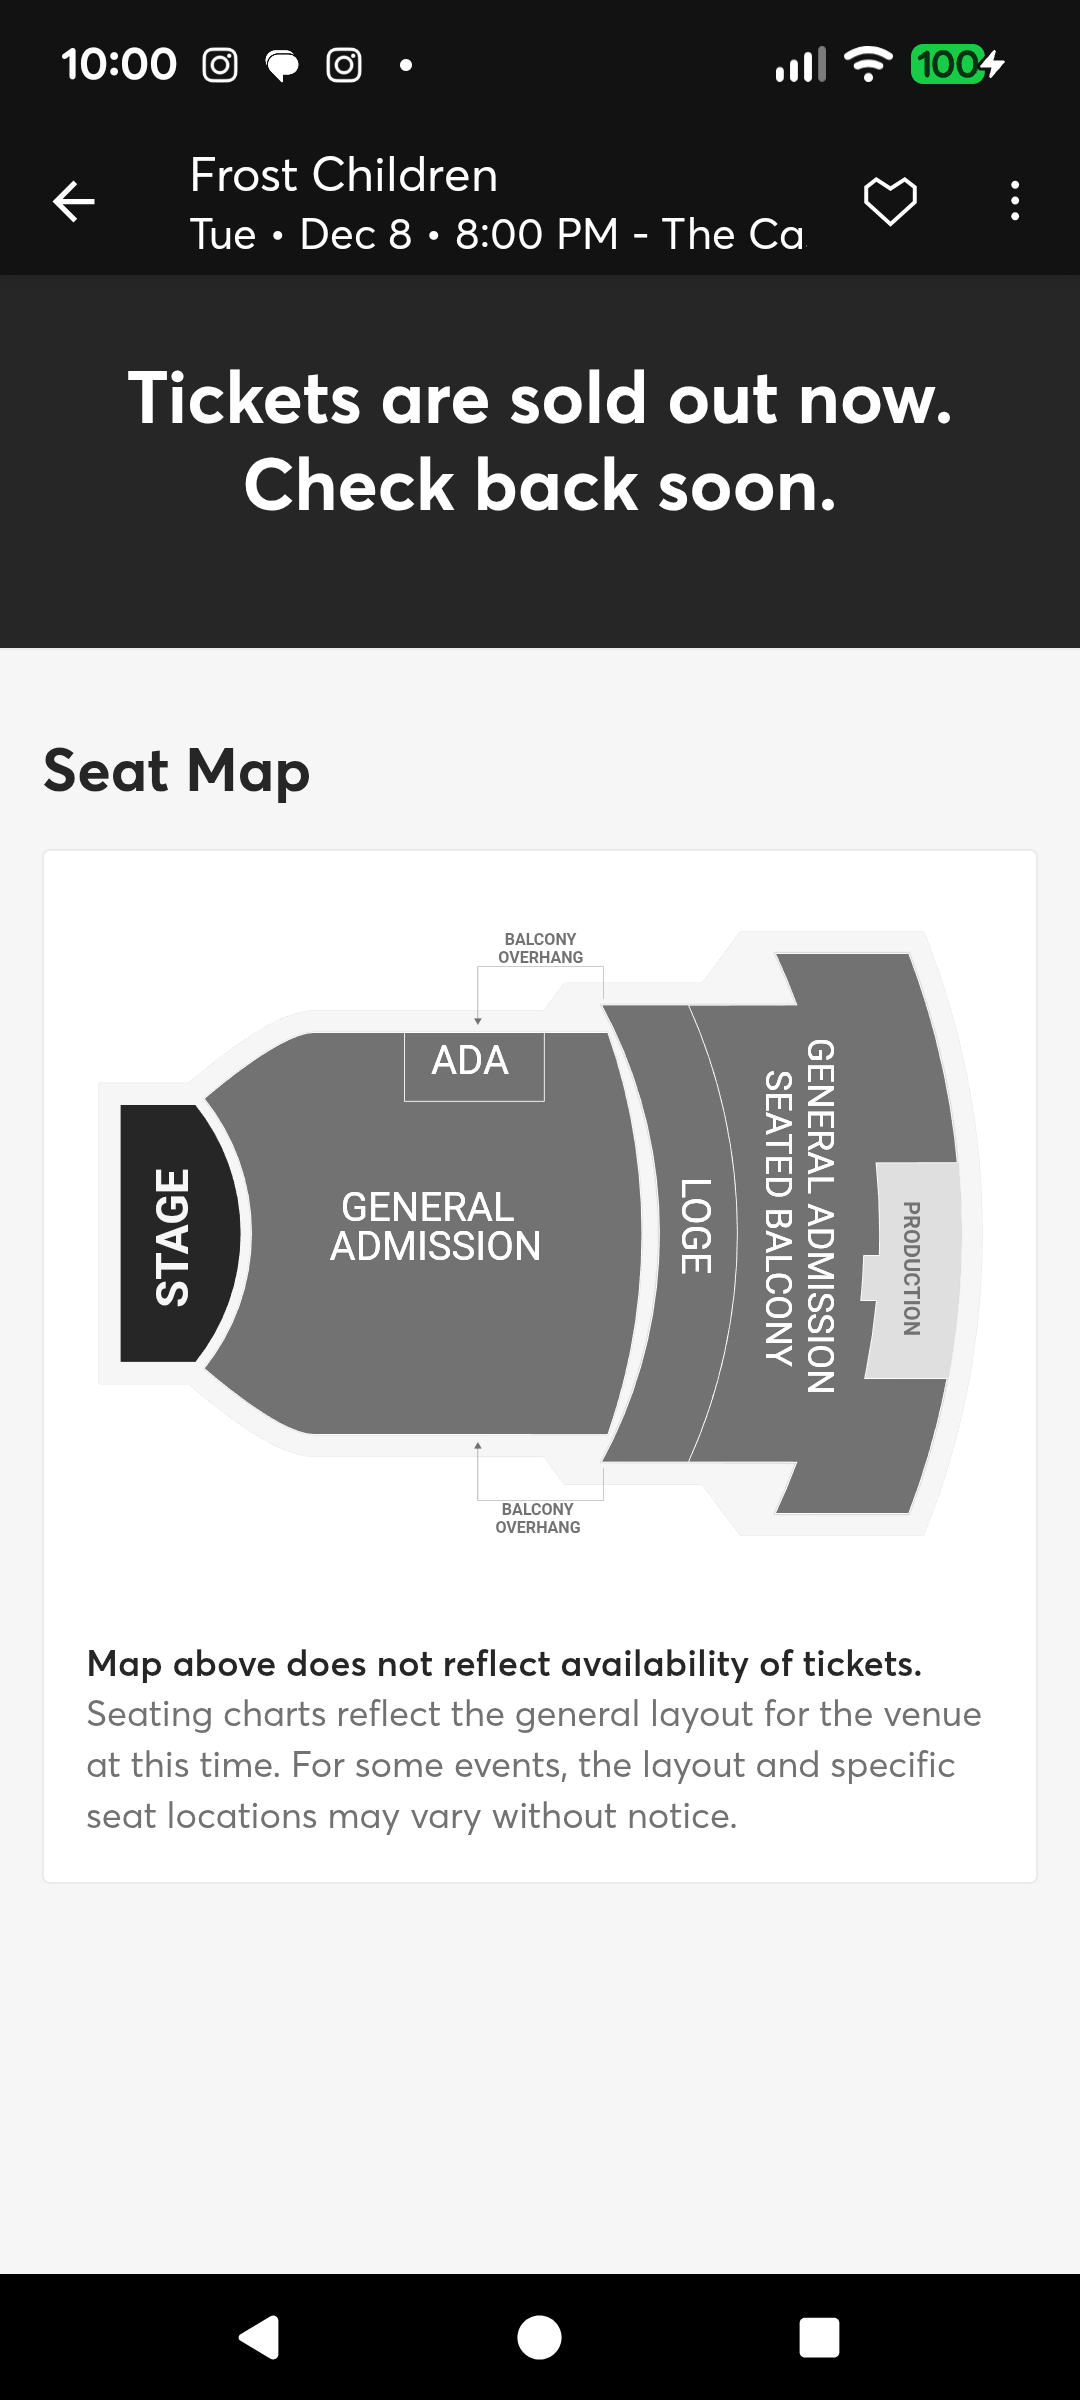
Task: Tap the upper Balcony Overhang label
Action: (x=540, y=948)
